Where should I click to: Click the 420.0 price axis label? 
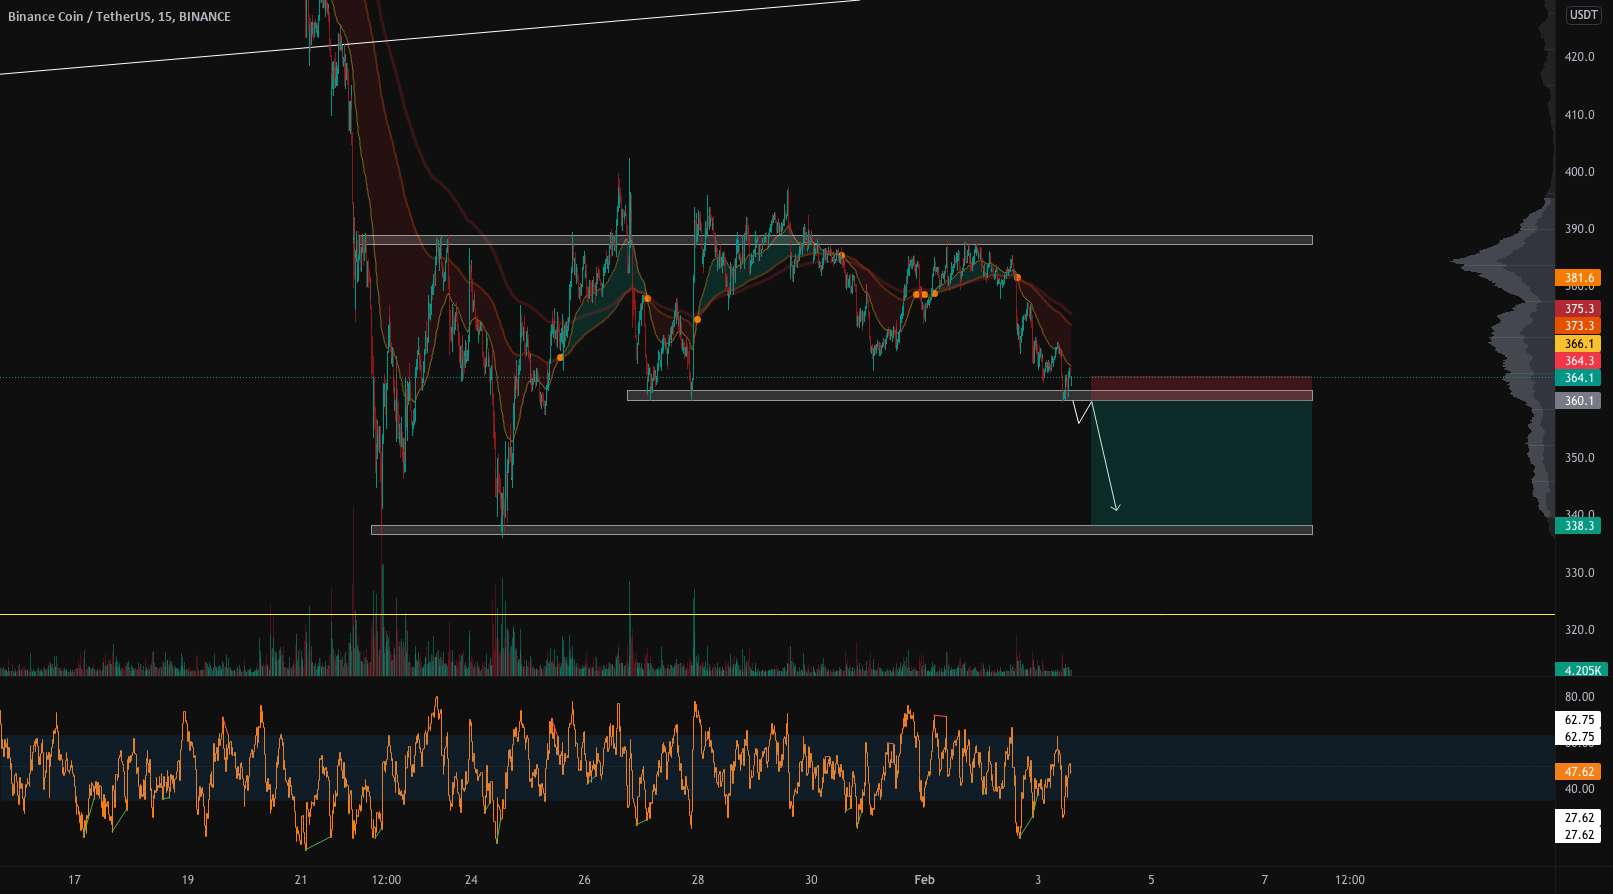[1579, 57]
